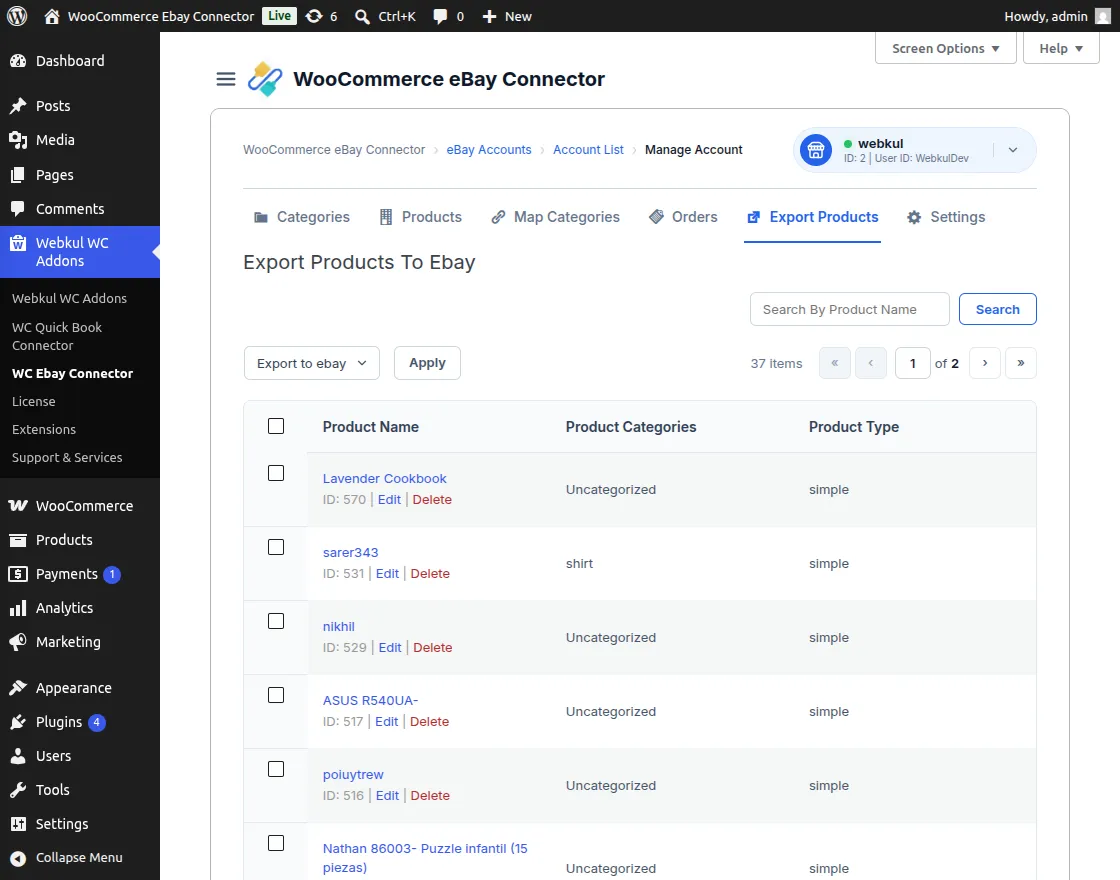Viewport: 1120px width, 880px height.
Task: Open eBay Accounts breadcrumb link
Action: (x=489, y=150)
